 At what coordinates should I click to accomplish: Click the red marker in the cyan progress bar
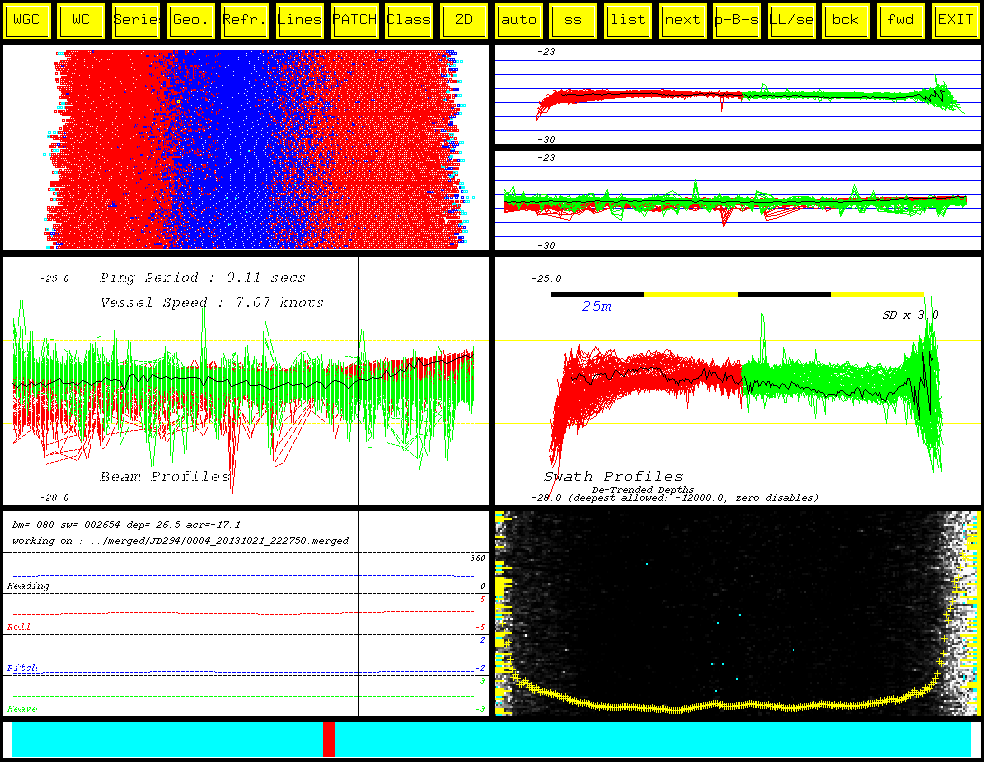329,739
